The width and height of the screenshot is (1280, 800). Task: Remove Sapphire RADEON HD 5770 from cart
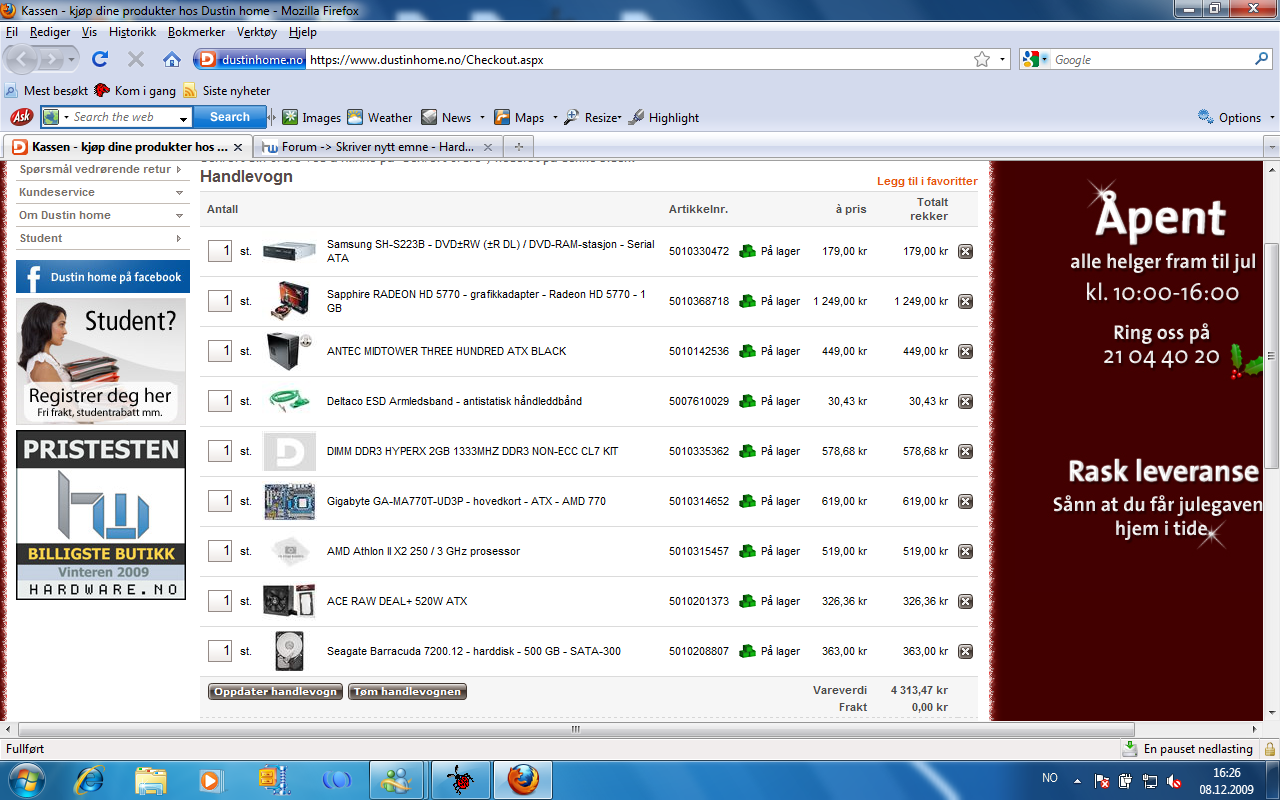pyautogui.click(x=965, y=301)
